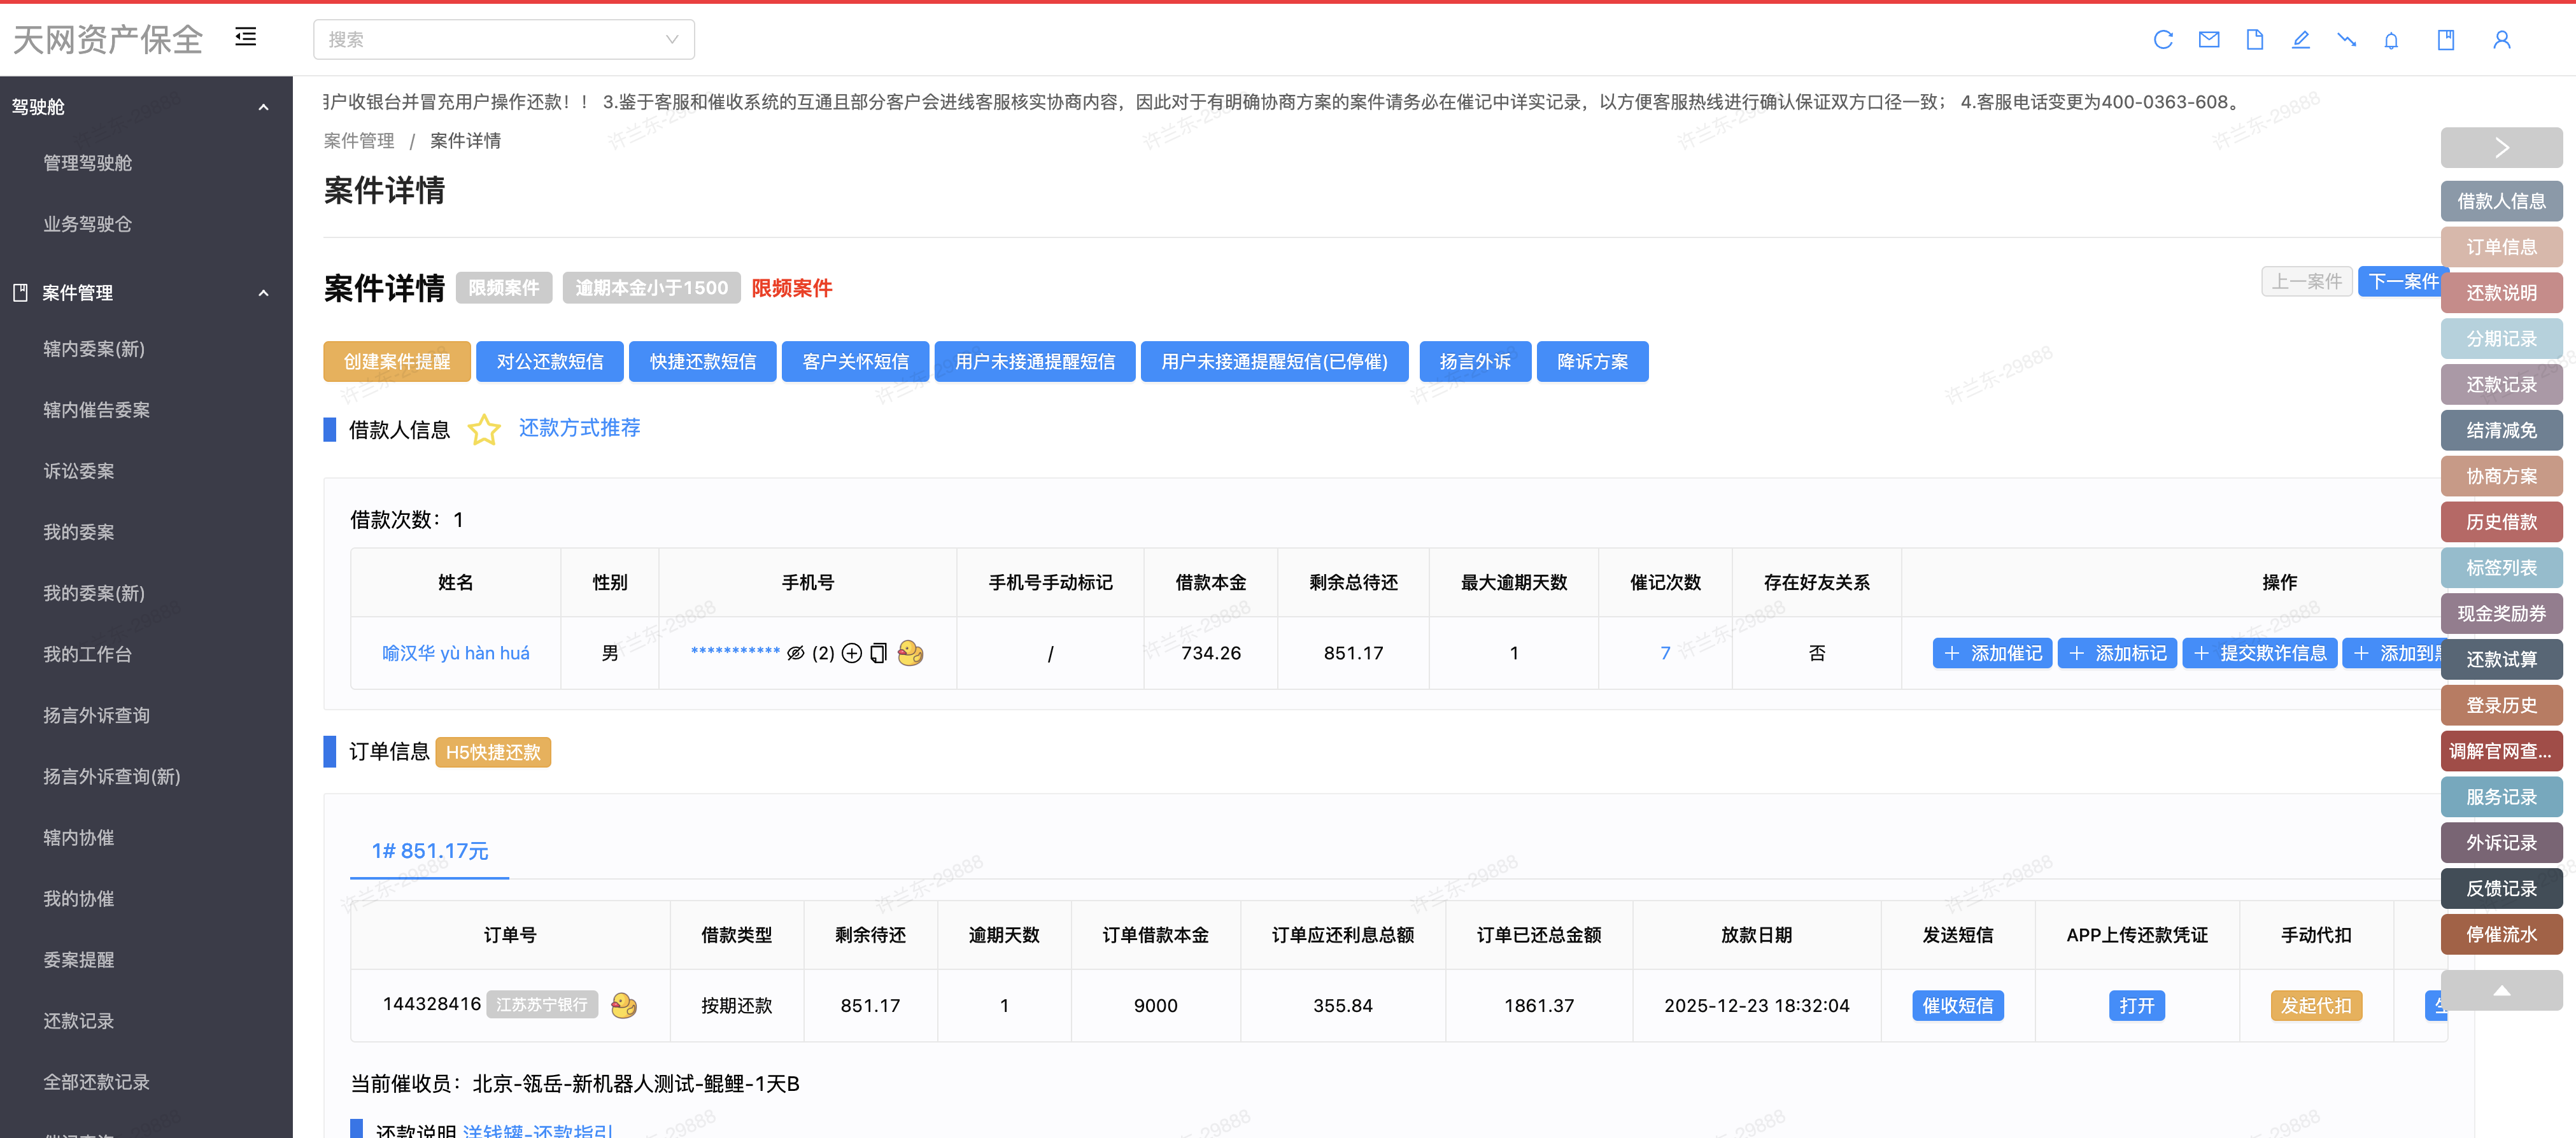Collapse the 案件管理 sidebar group
Screen dimensions: 2576x1138
[x=263, y=293]
